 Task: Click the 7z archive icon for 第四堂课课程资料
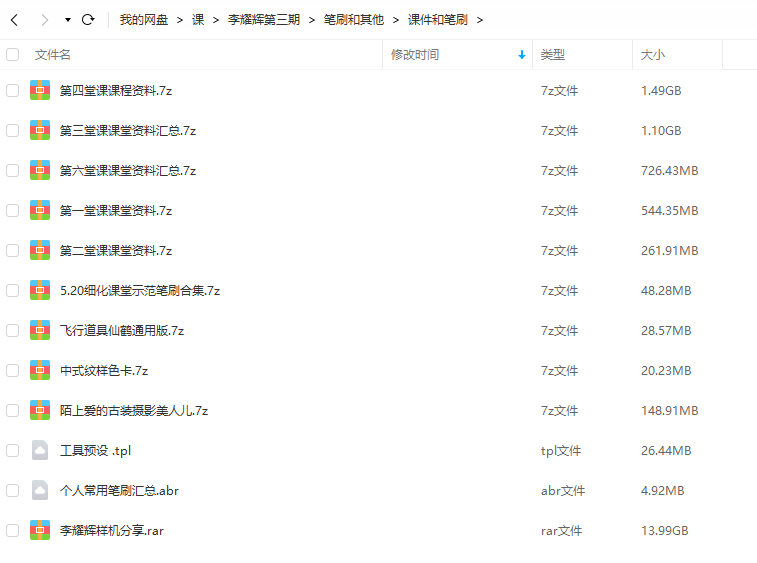pyautogui.click(x=40, y=90)
